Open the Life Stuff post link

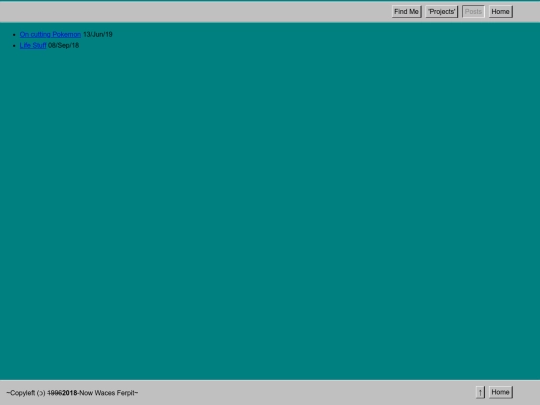pos(33,45)
